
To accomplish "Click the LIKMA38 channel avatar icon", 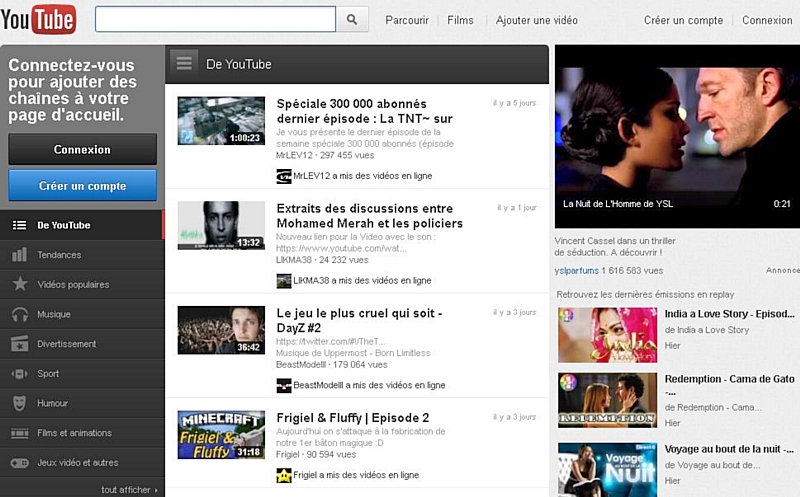I will click(284, 281).
